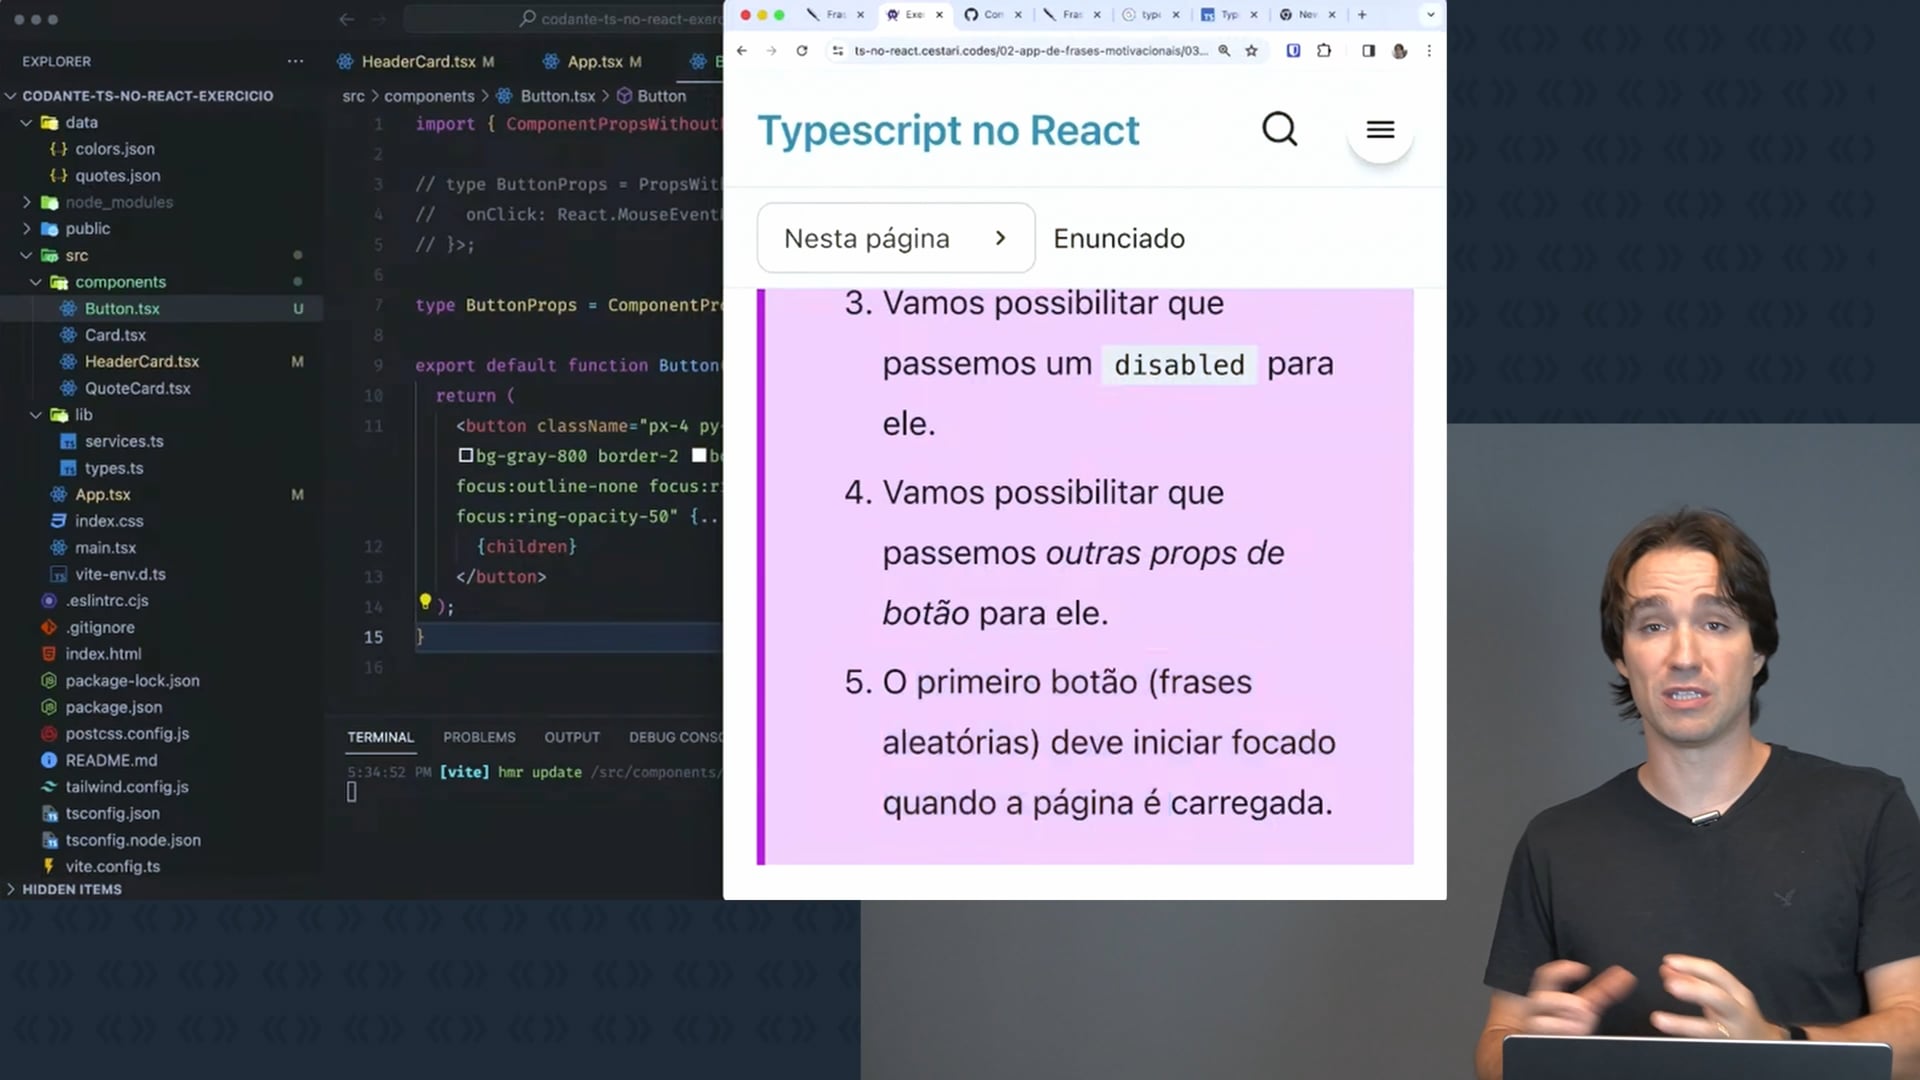
Task: Click the explorer more actions ellipsis
Action: 295,61
